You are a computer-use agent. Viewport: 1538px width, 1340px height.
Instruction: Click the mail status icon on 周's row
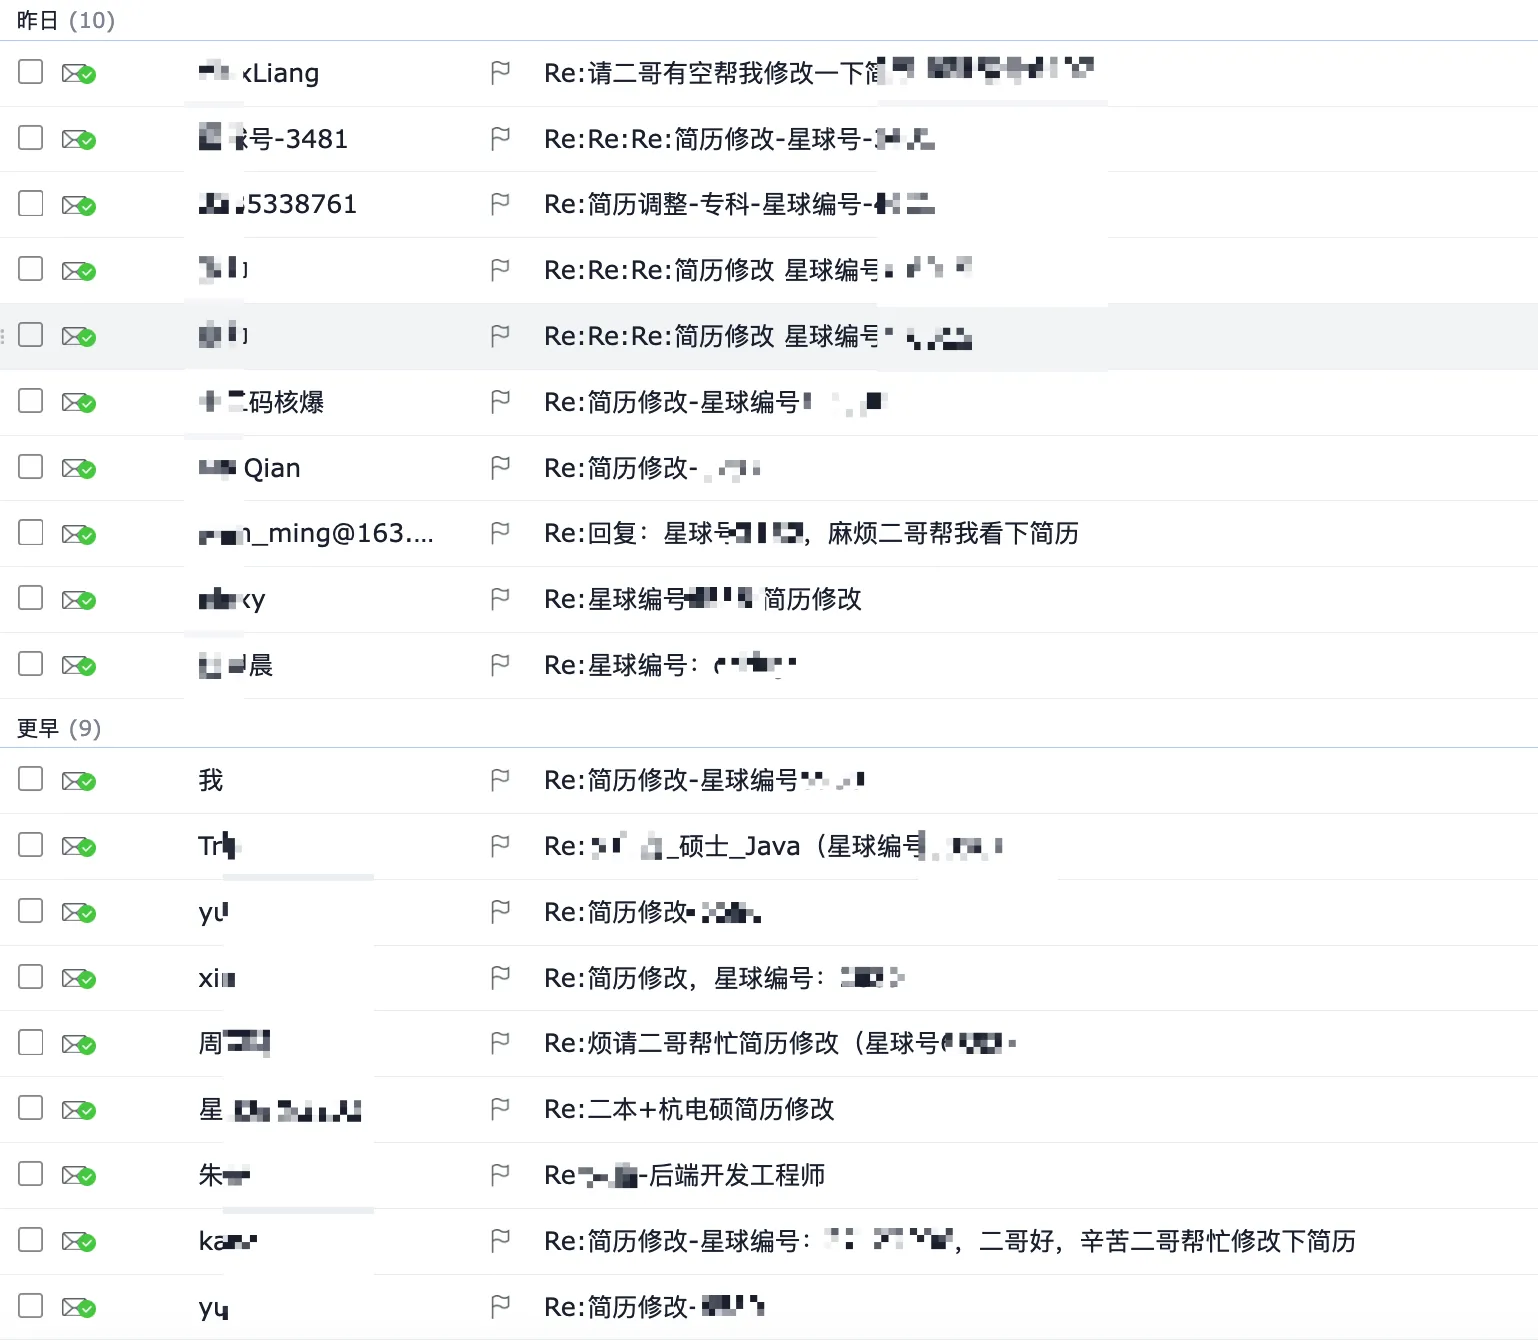(79, 1044)
